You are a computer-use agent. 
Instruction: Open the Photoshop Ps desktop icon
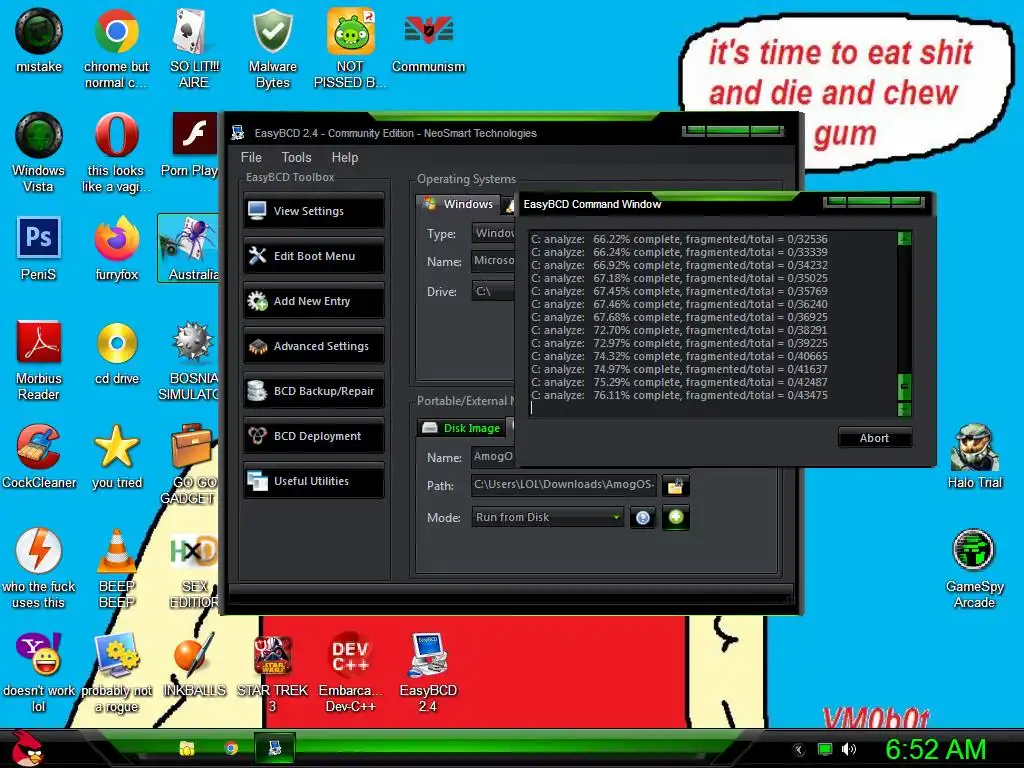(x=39, y=248)
